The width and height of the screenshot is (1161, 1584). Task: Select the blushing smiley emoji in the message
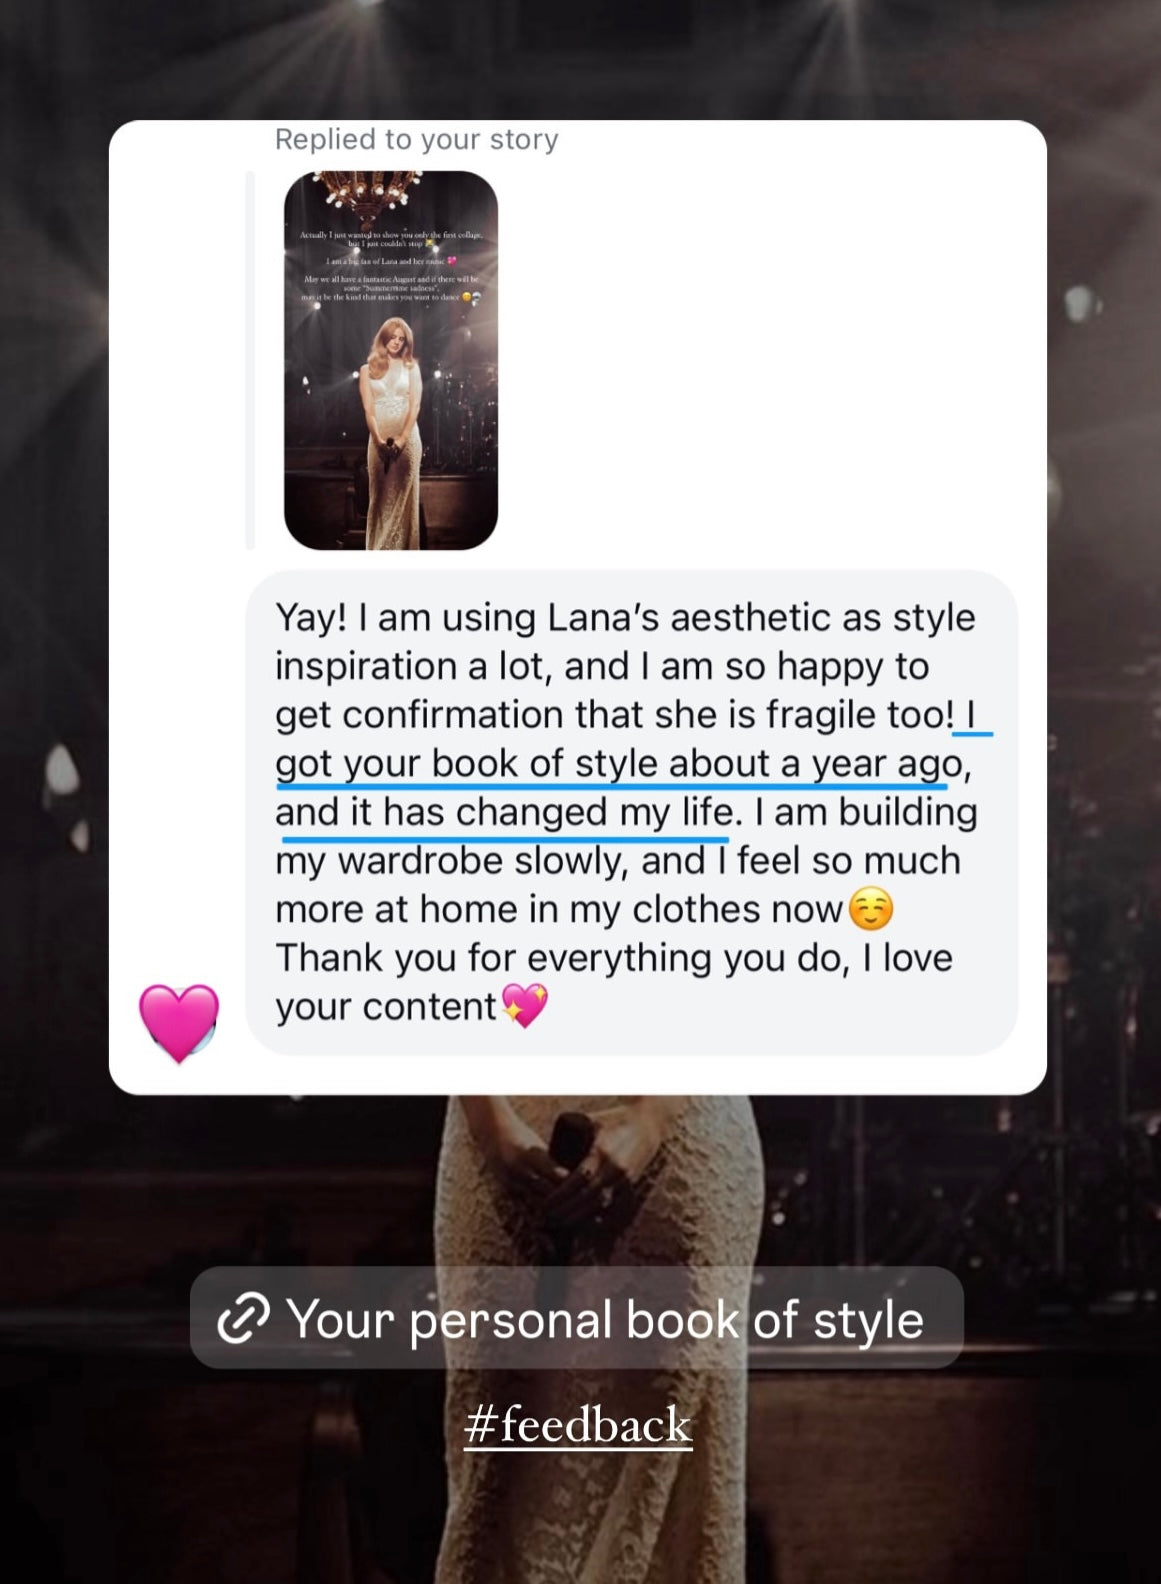[x=871, y=909]
